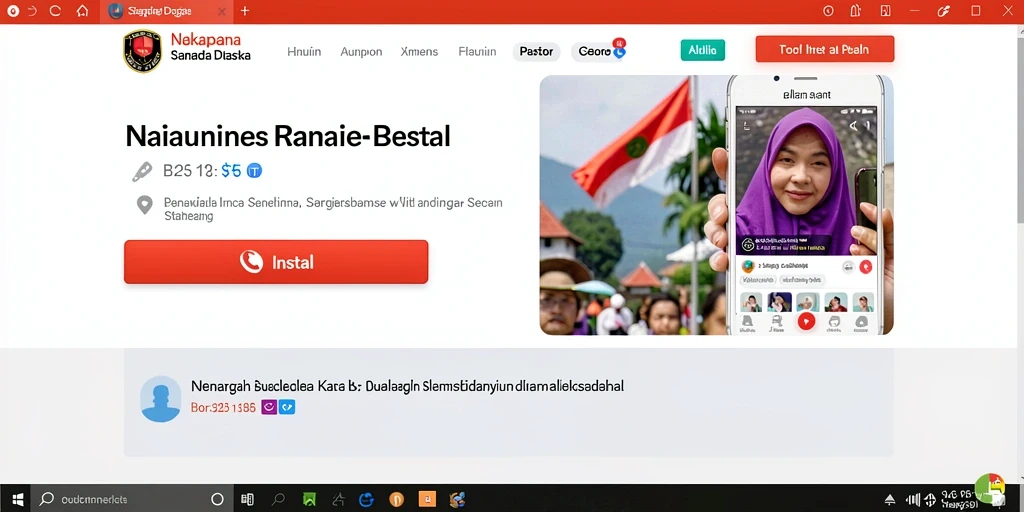Click the browser home icon
This screenshot has height=512, width=1024.
point(82,11)
